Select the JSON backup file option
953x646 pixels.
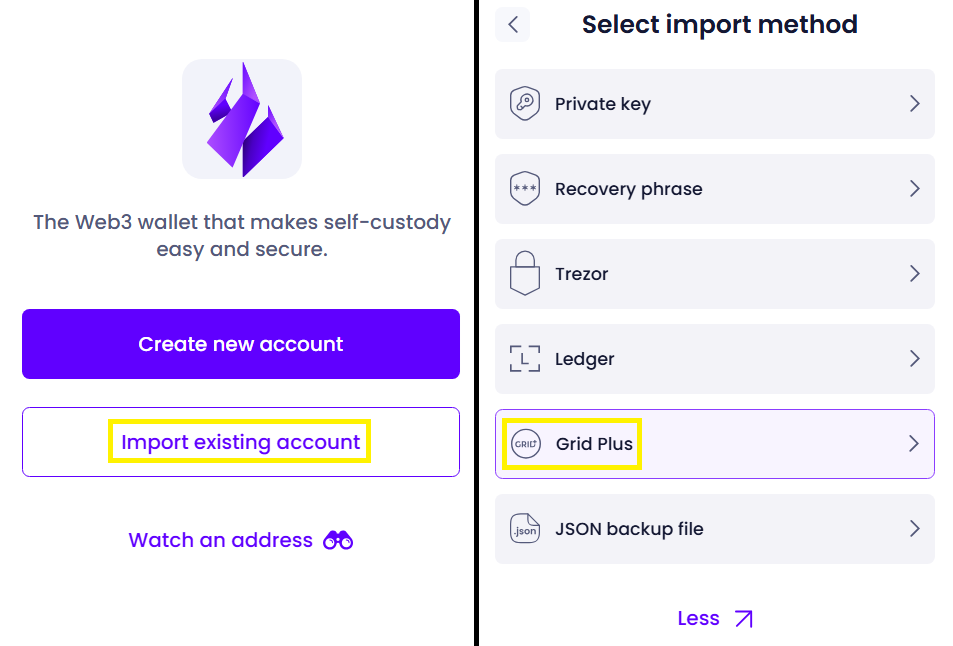click(x=629, y=529)
